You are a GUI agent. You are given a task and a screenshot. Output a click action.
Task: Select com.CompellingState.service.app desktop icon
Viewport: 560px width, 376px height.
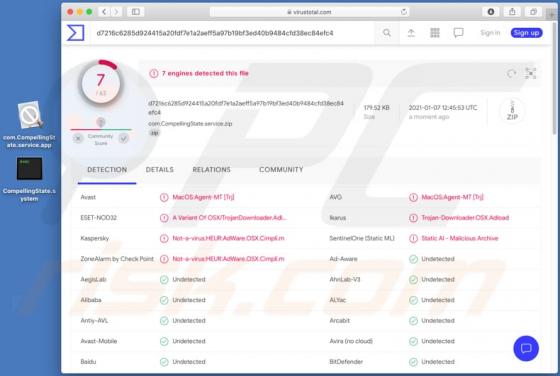29,125
